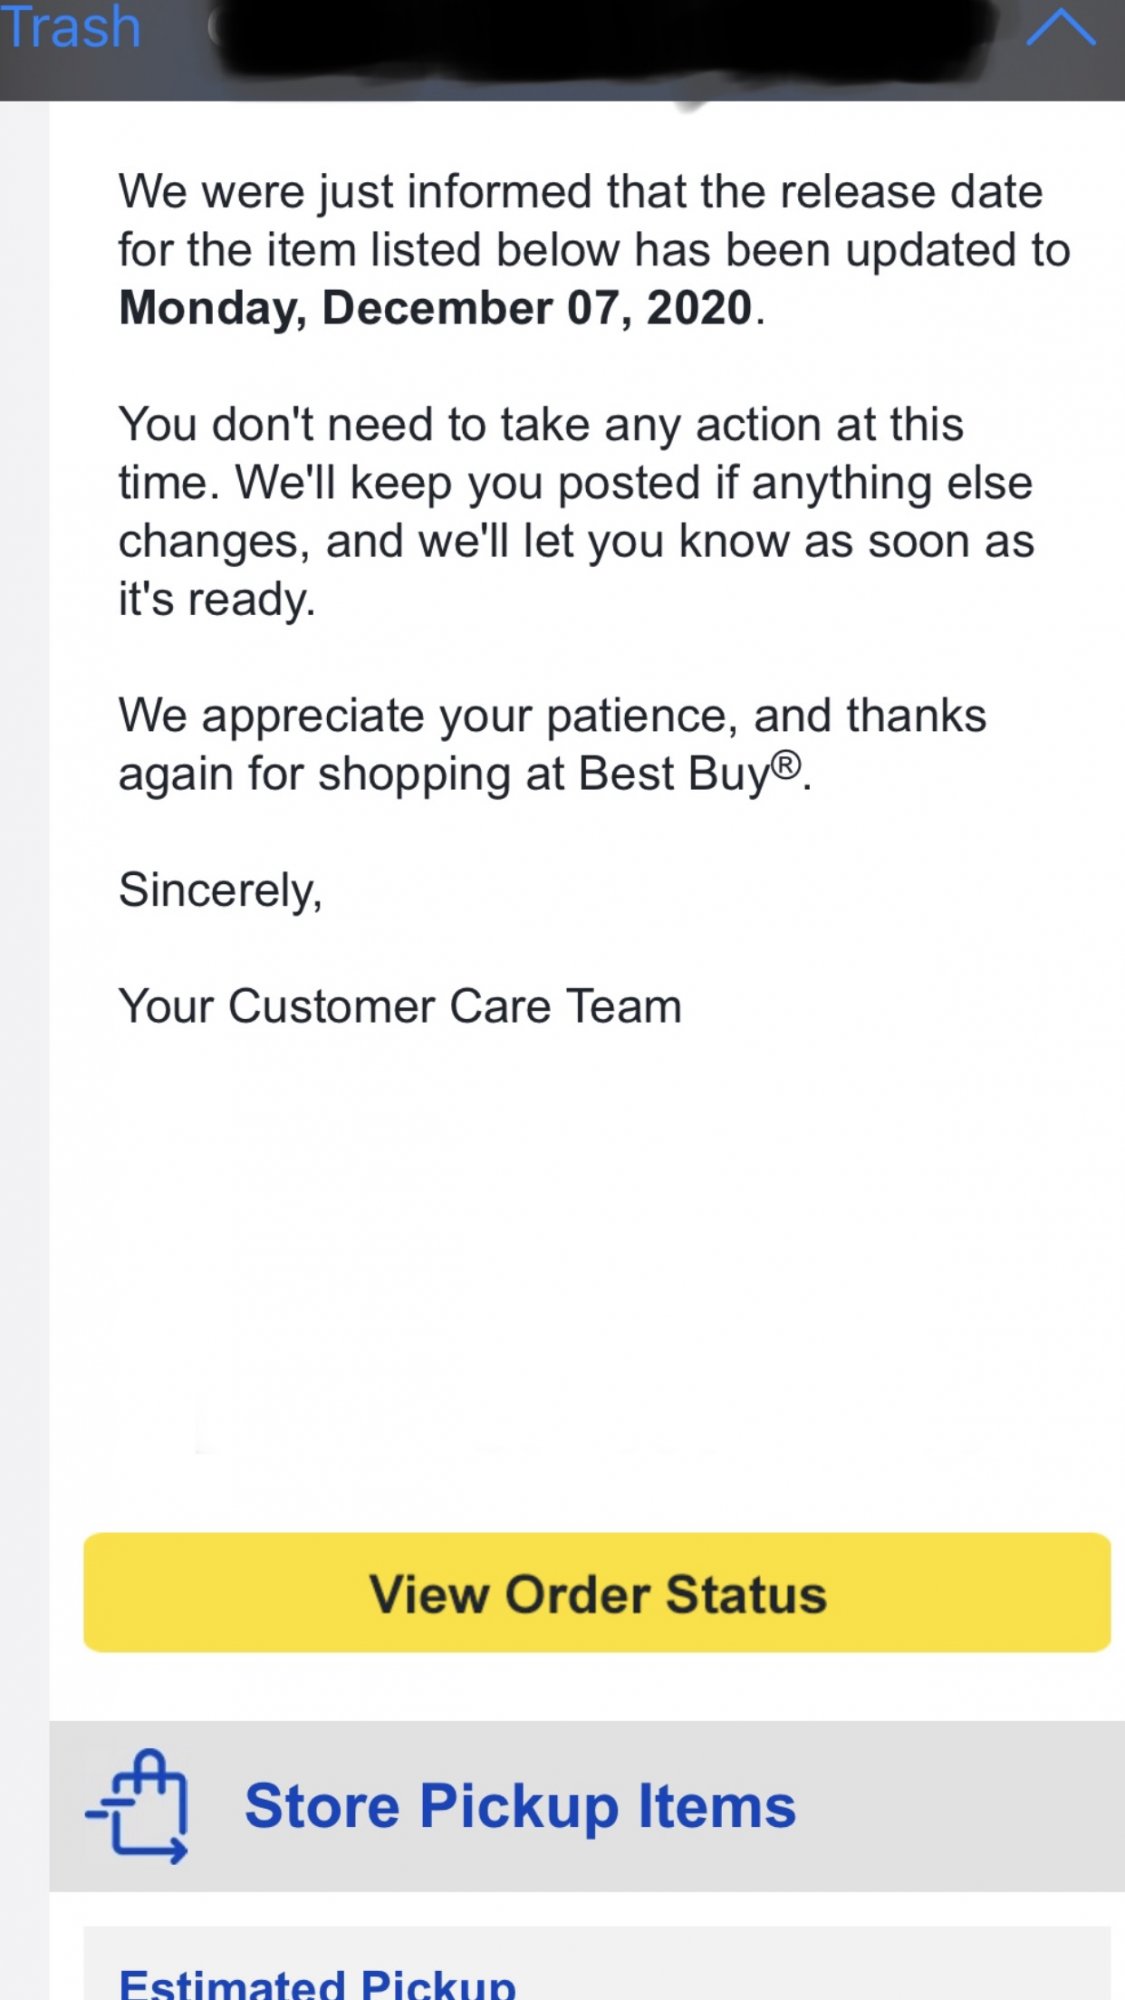Tap the words it's ready. in second paragraph

tap(217, 600)
